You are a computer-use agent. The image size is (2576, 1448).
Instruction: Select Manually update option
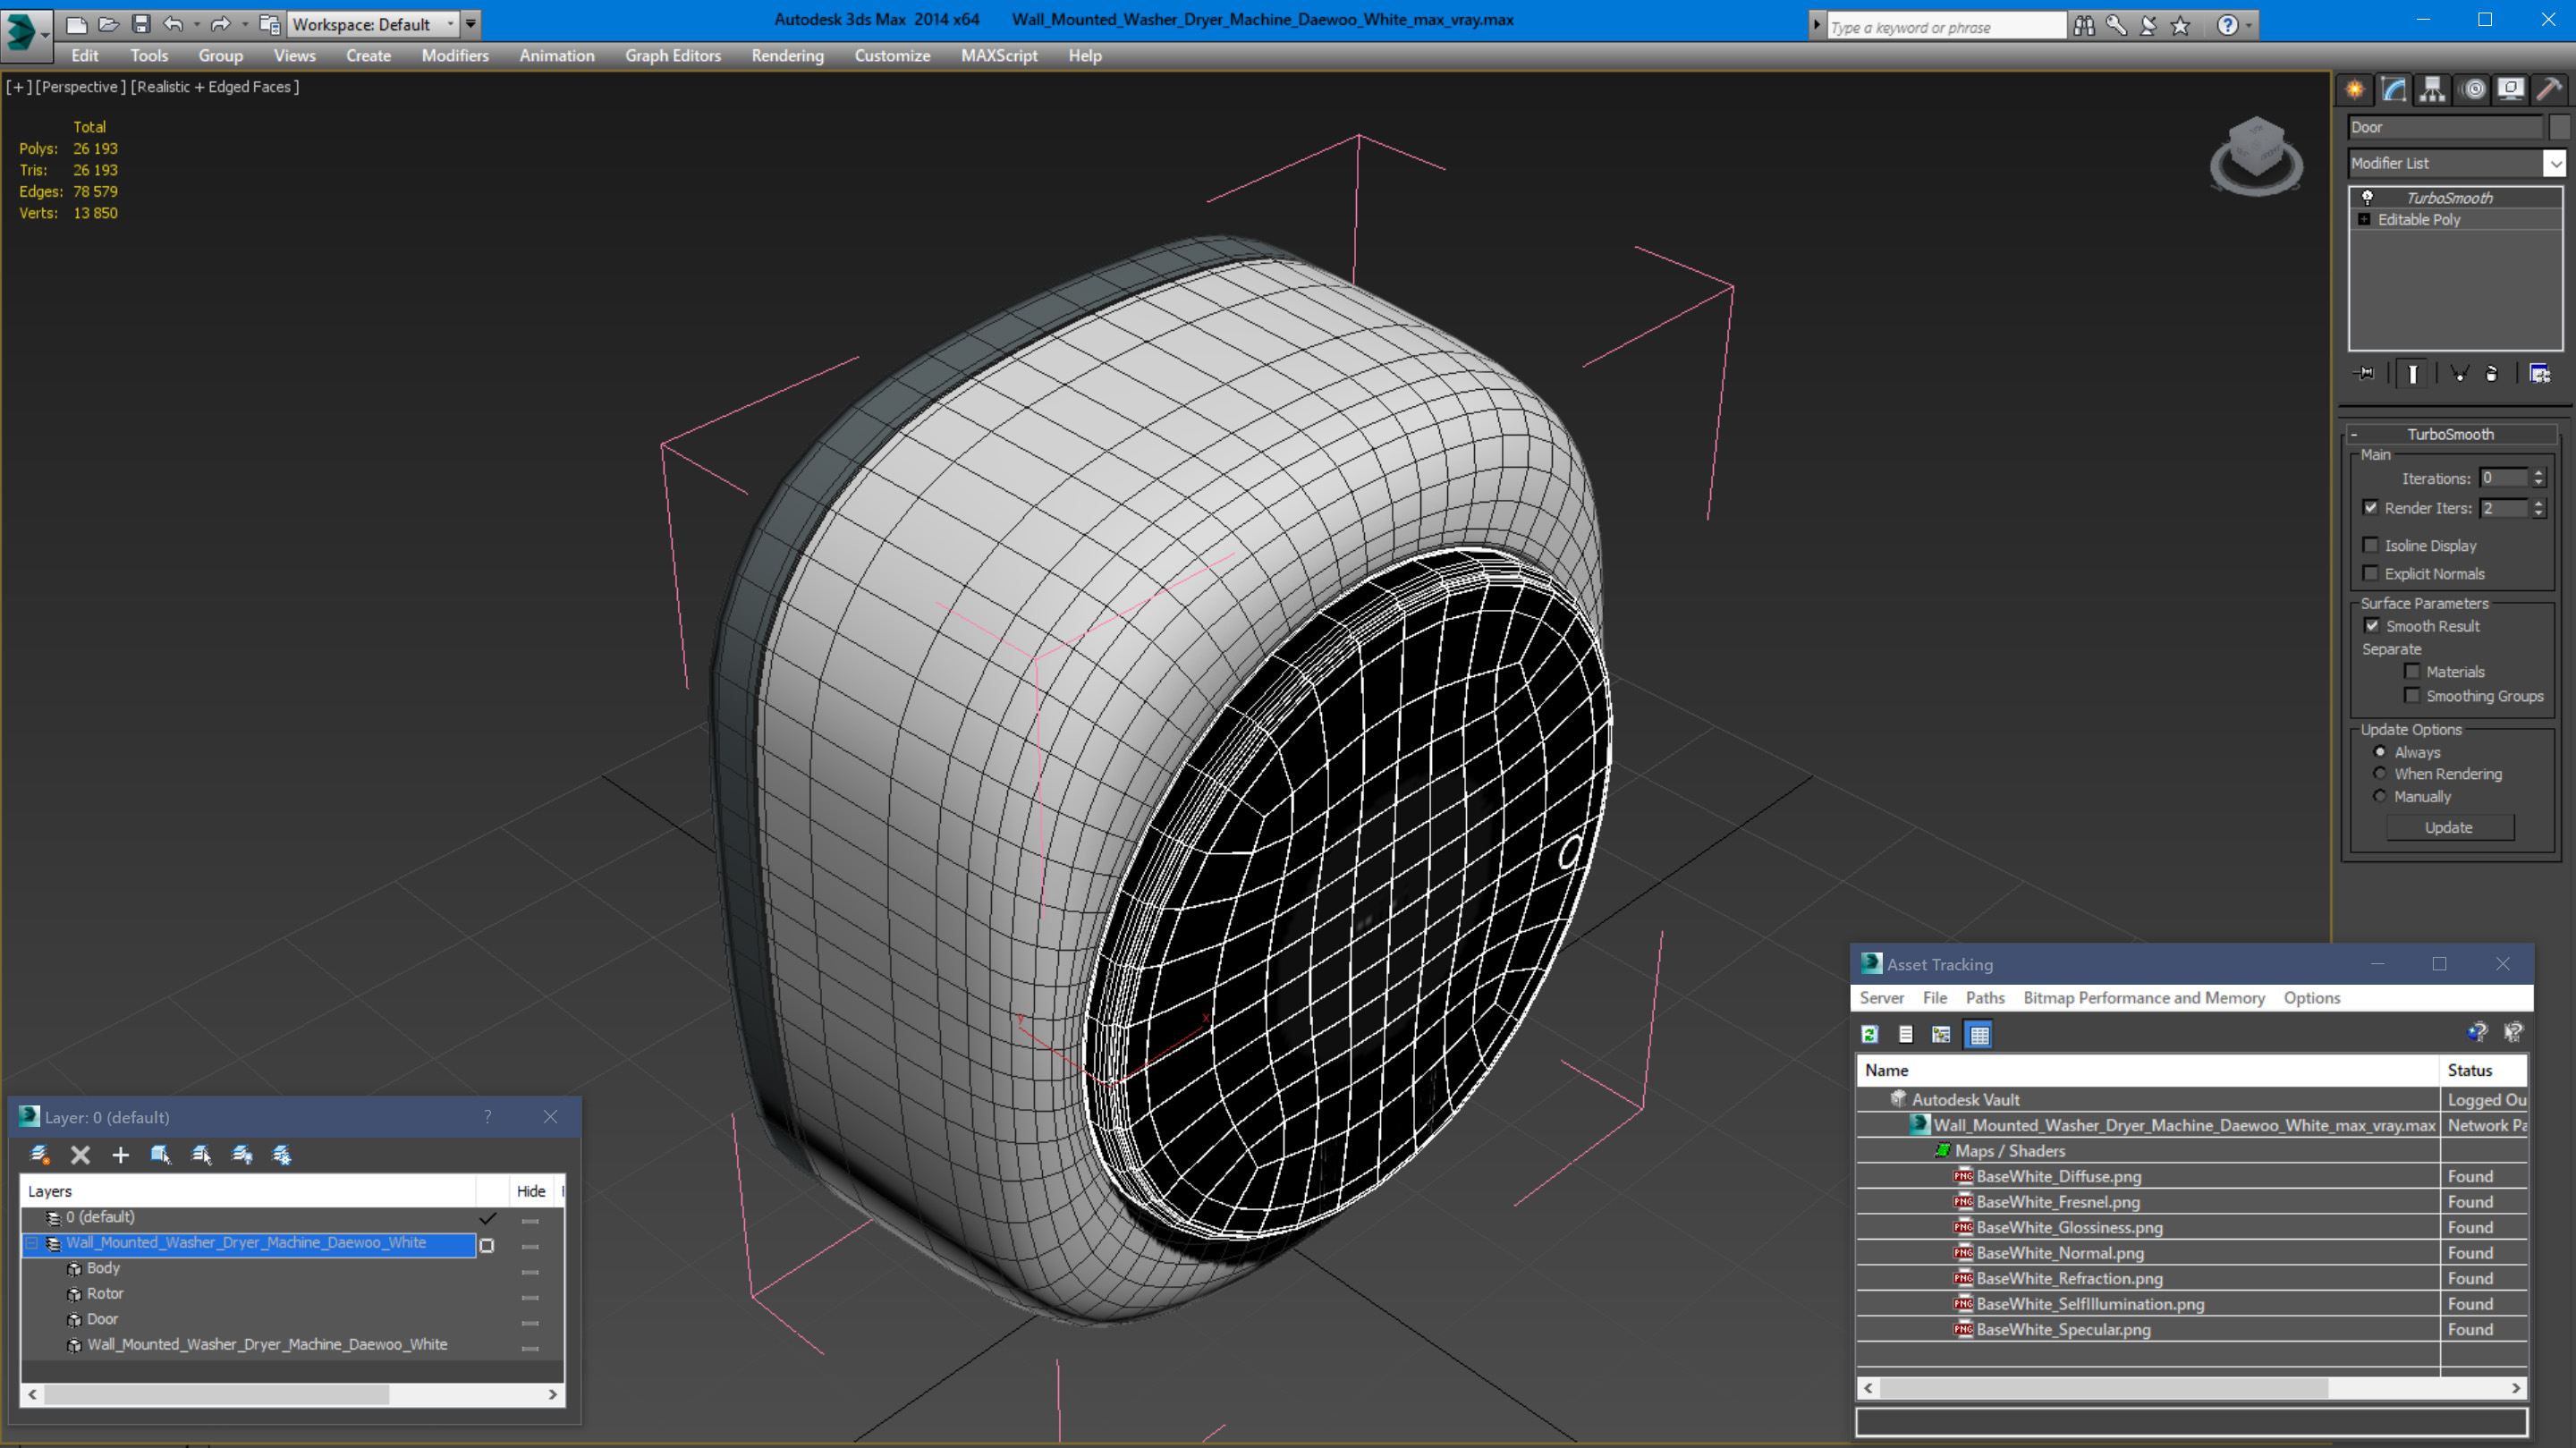(x=2380, y=797)
